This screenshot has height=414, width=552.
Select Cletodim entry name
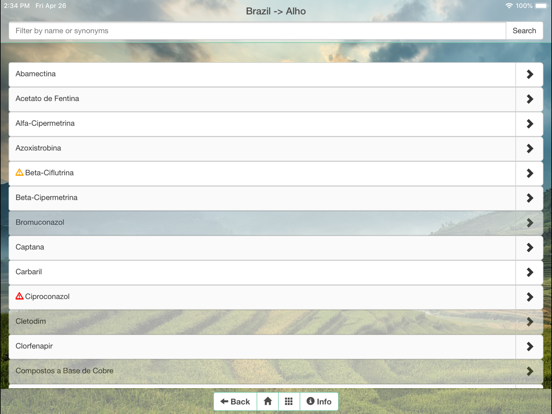[31, 321]
